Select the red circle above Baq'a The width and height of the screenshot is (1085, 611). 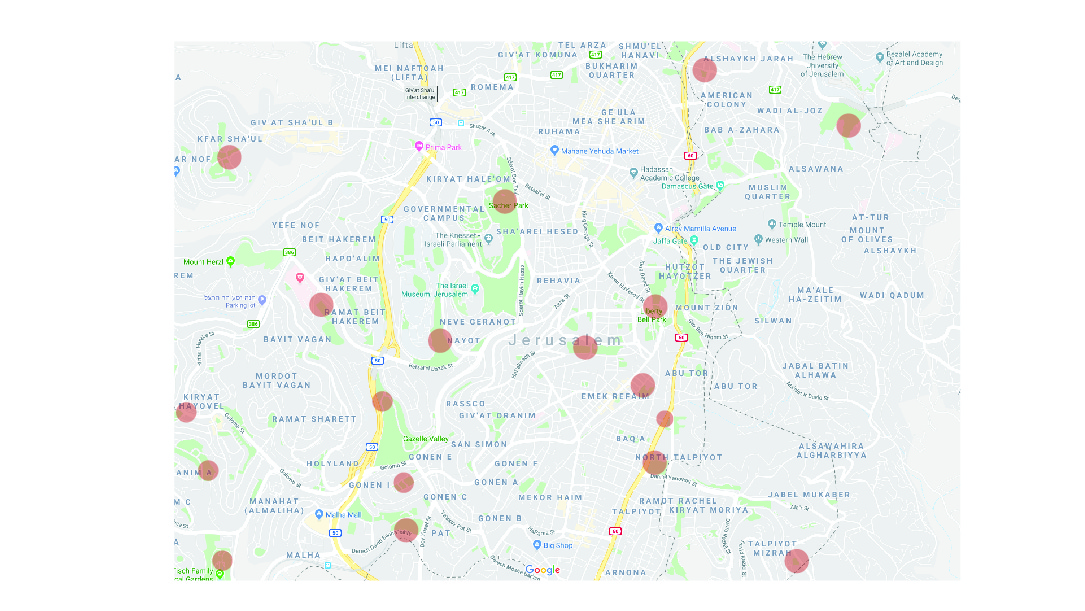664,419
